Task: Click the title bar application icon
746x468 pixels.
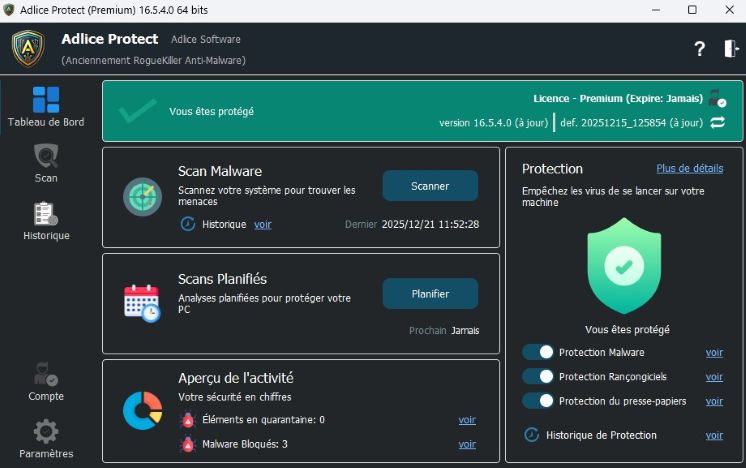Action: coord(9,10)
